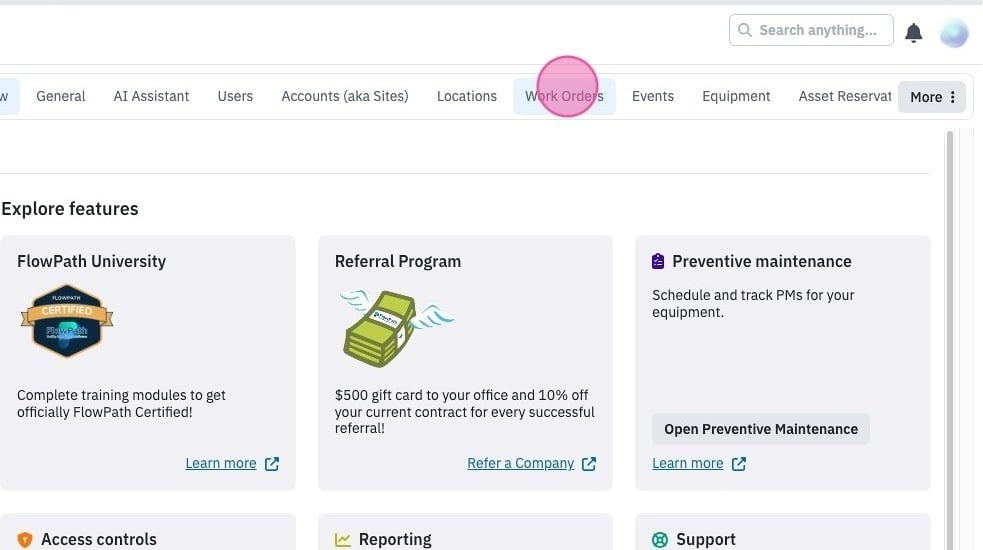
Task: Click the Access controls shield icon
Action: tap(24, 539)
